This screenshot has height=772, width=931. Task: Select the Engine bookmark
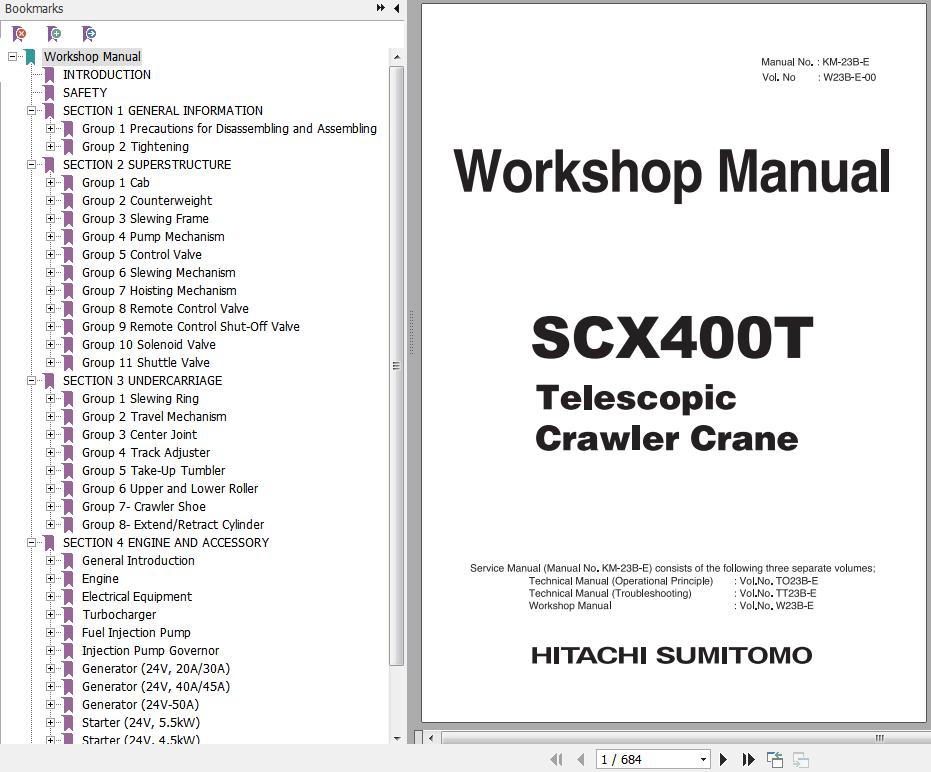100,579
